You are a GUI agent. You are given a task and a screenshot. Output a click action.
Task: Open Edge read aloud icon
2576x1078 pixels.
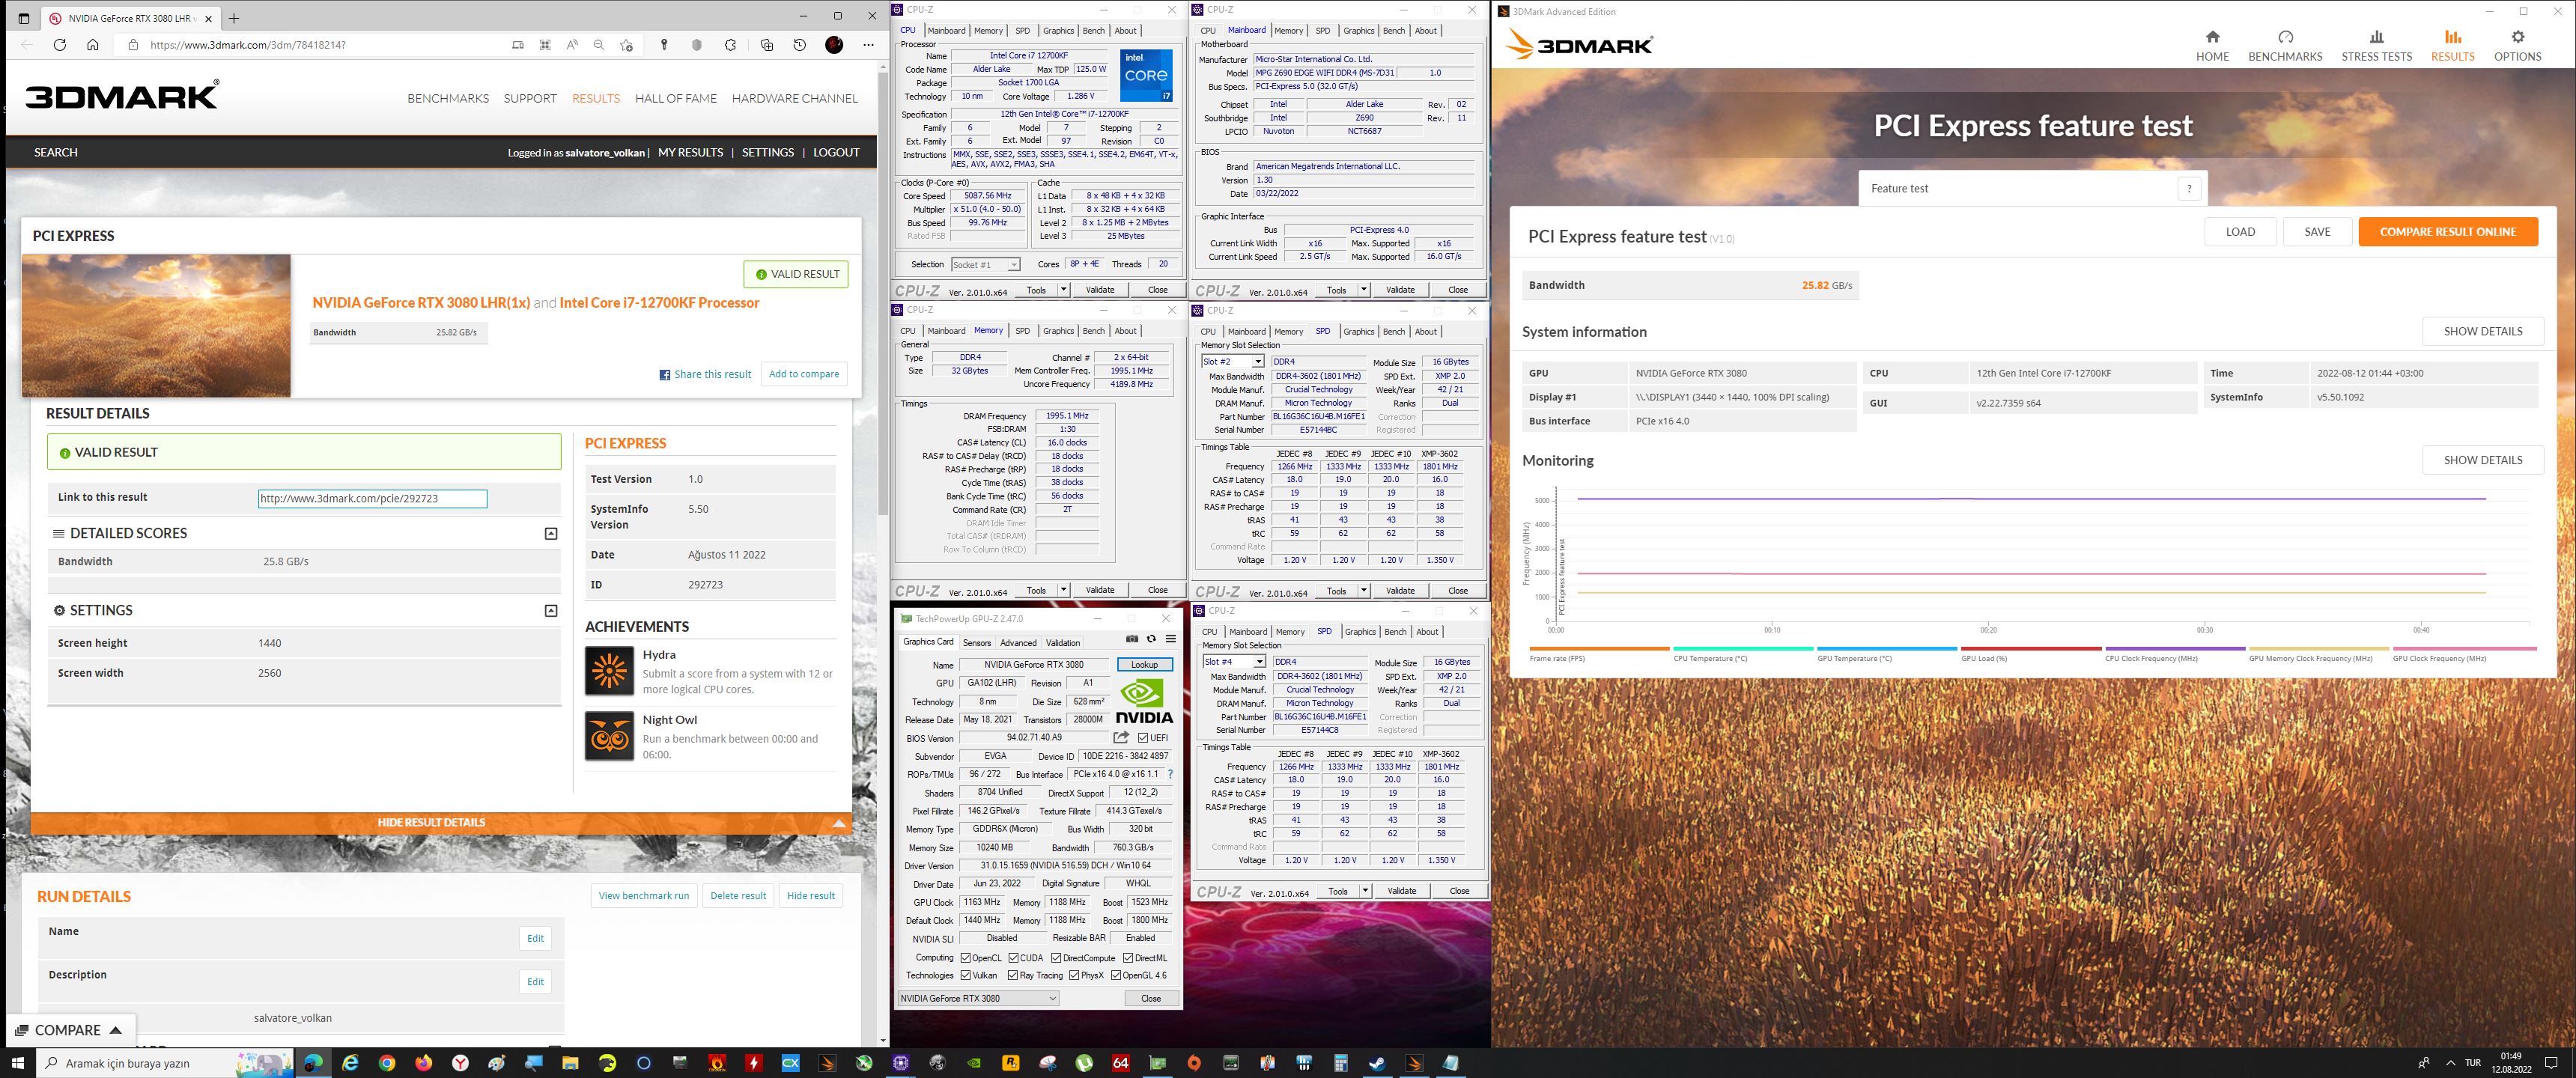tap(572, 45)
